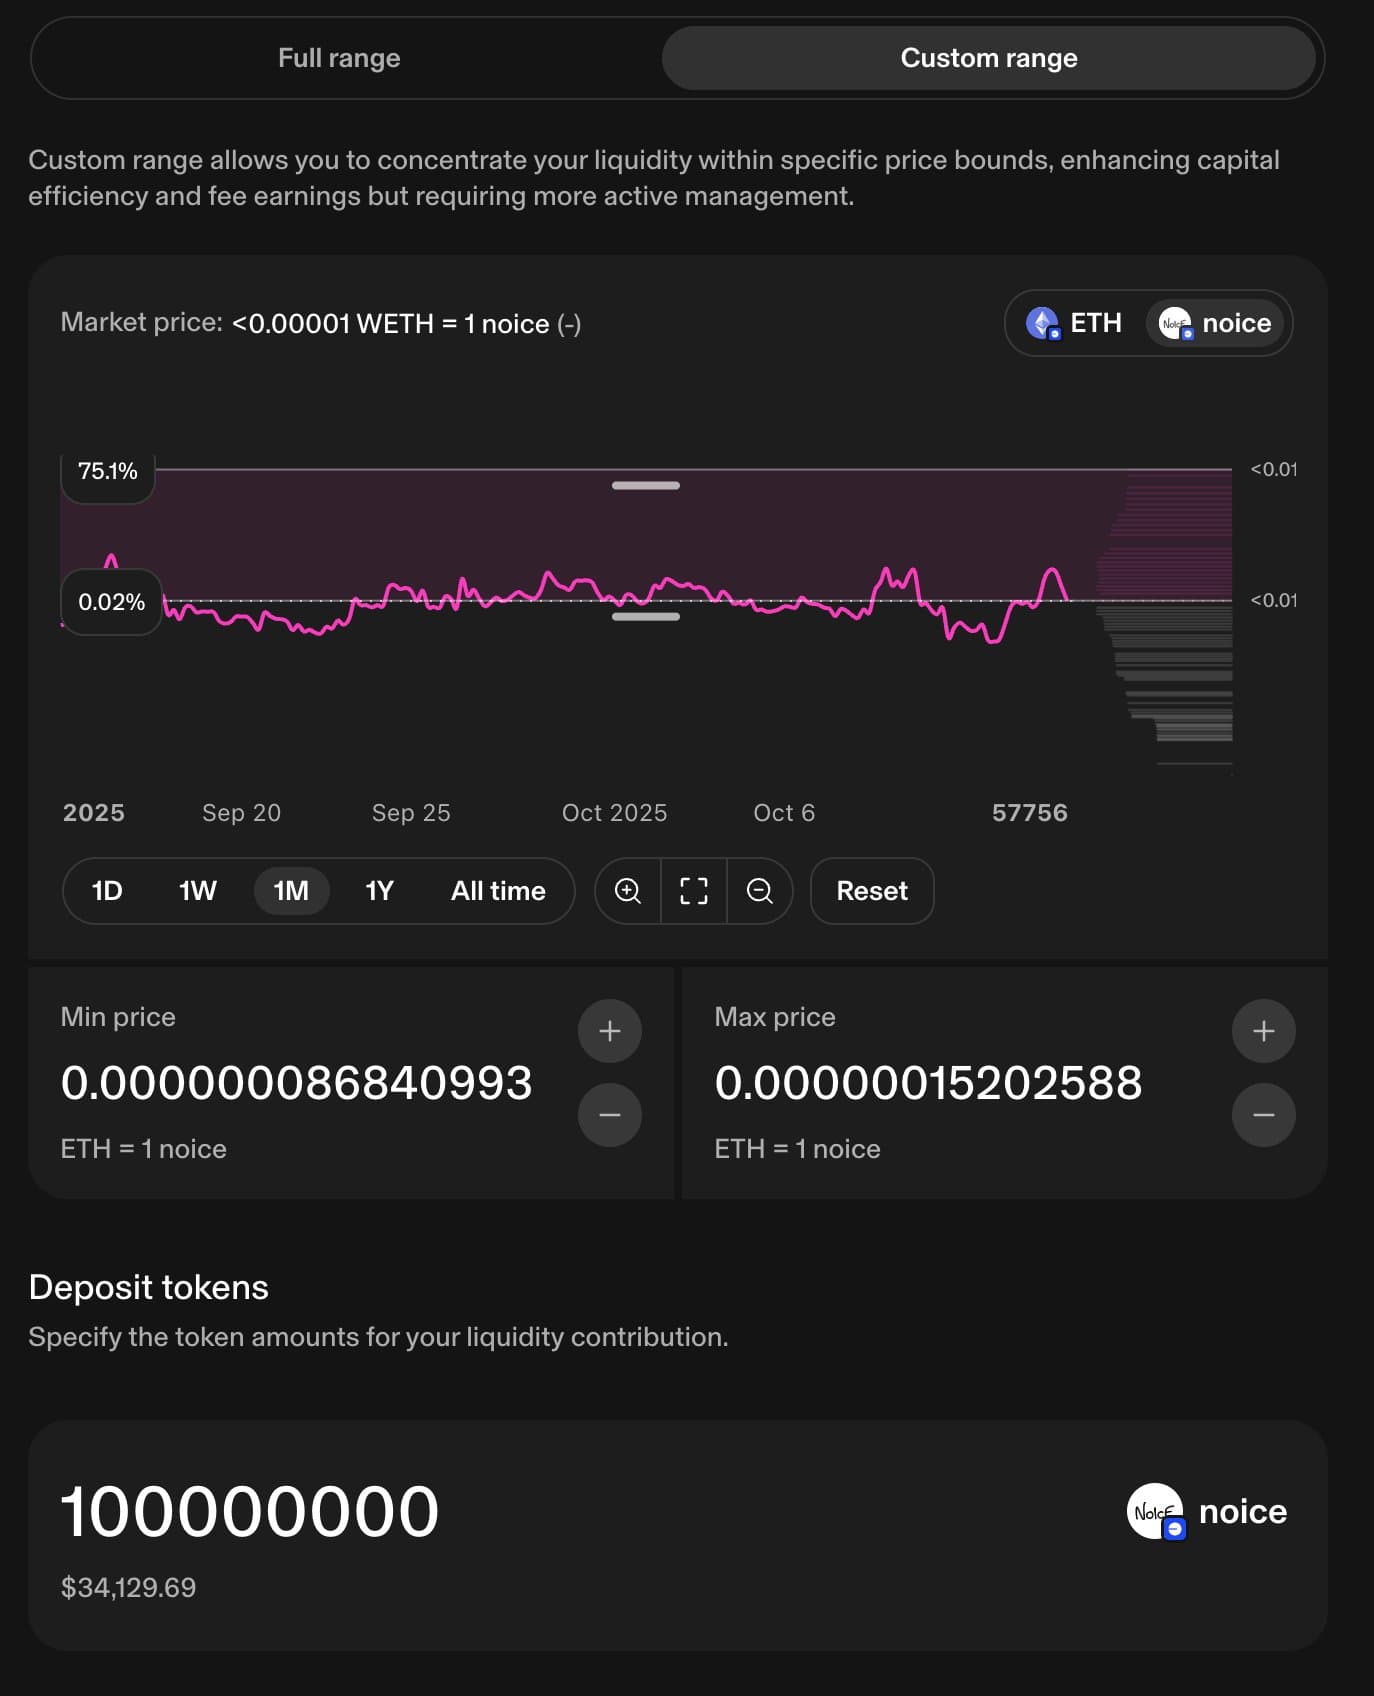Click the Min price value field
This screenshot has height=1696, width=1374.
(x=297, y=1083)
